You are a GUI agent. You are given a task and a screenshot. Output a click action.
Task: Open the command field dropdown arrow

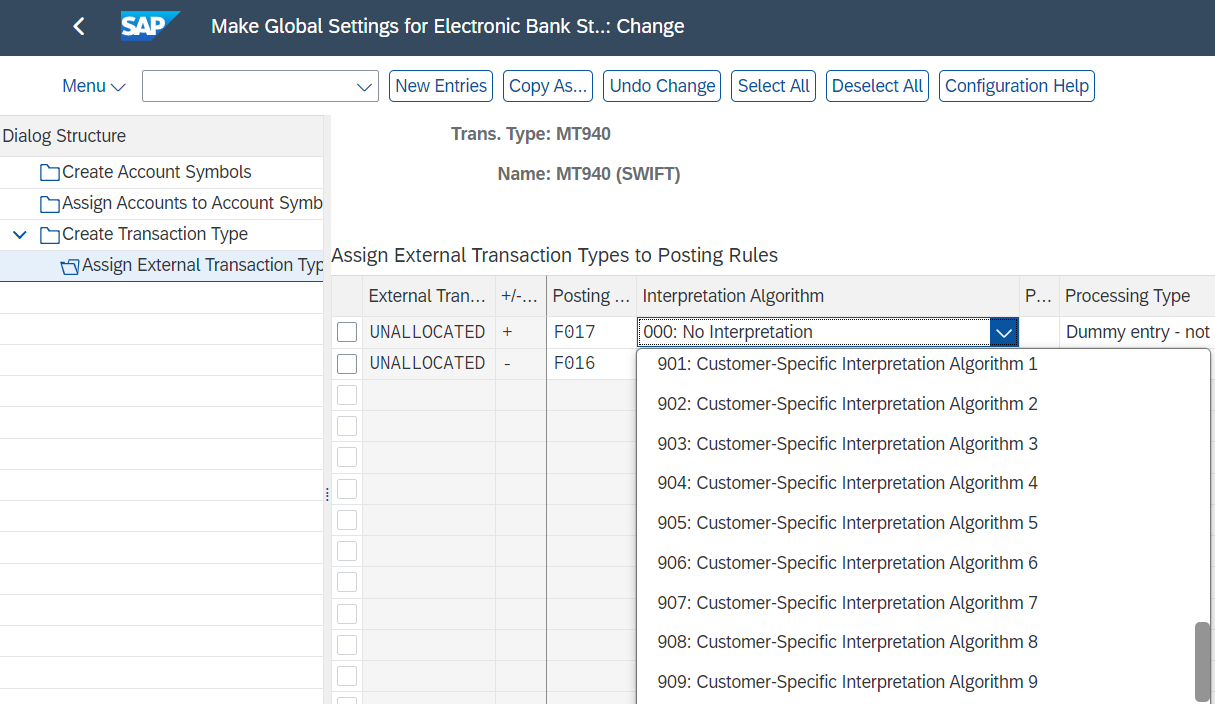[x=364, y=87]
